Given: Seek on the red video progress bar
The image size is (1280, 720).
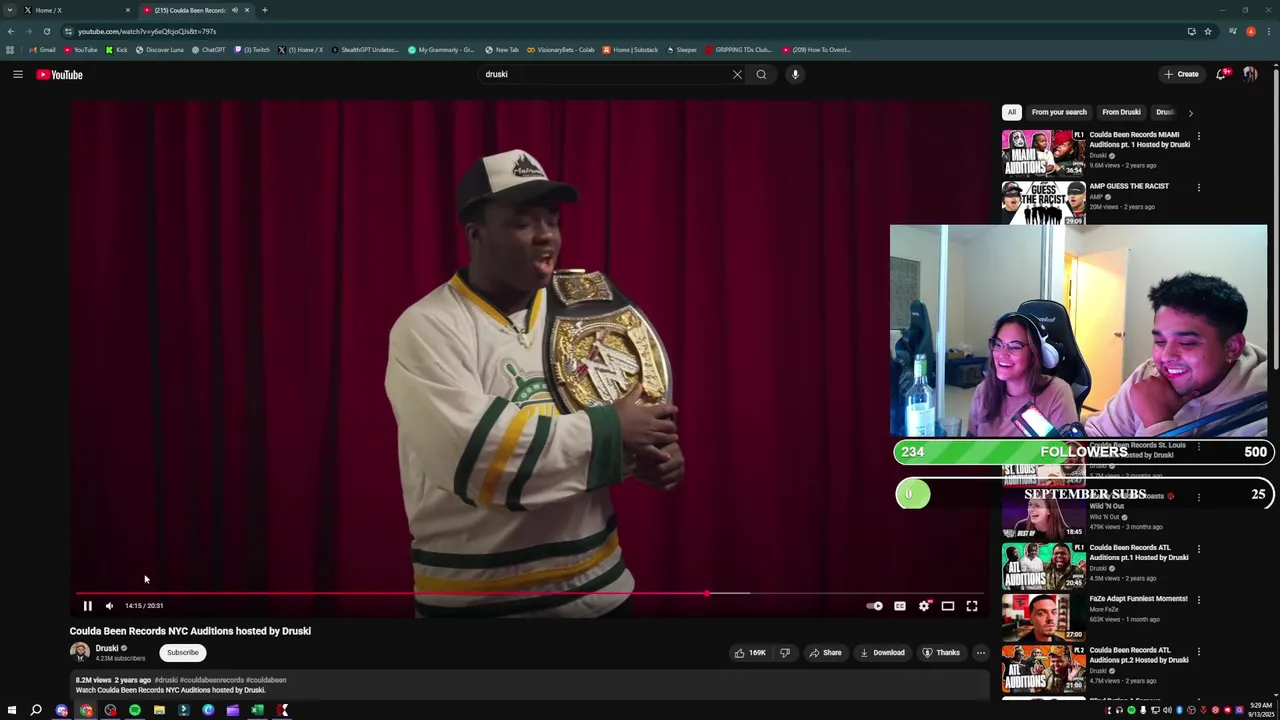Looking at the screenshot, I should 530,593.
